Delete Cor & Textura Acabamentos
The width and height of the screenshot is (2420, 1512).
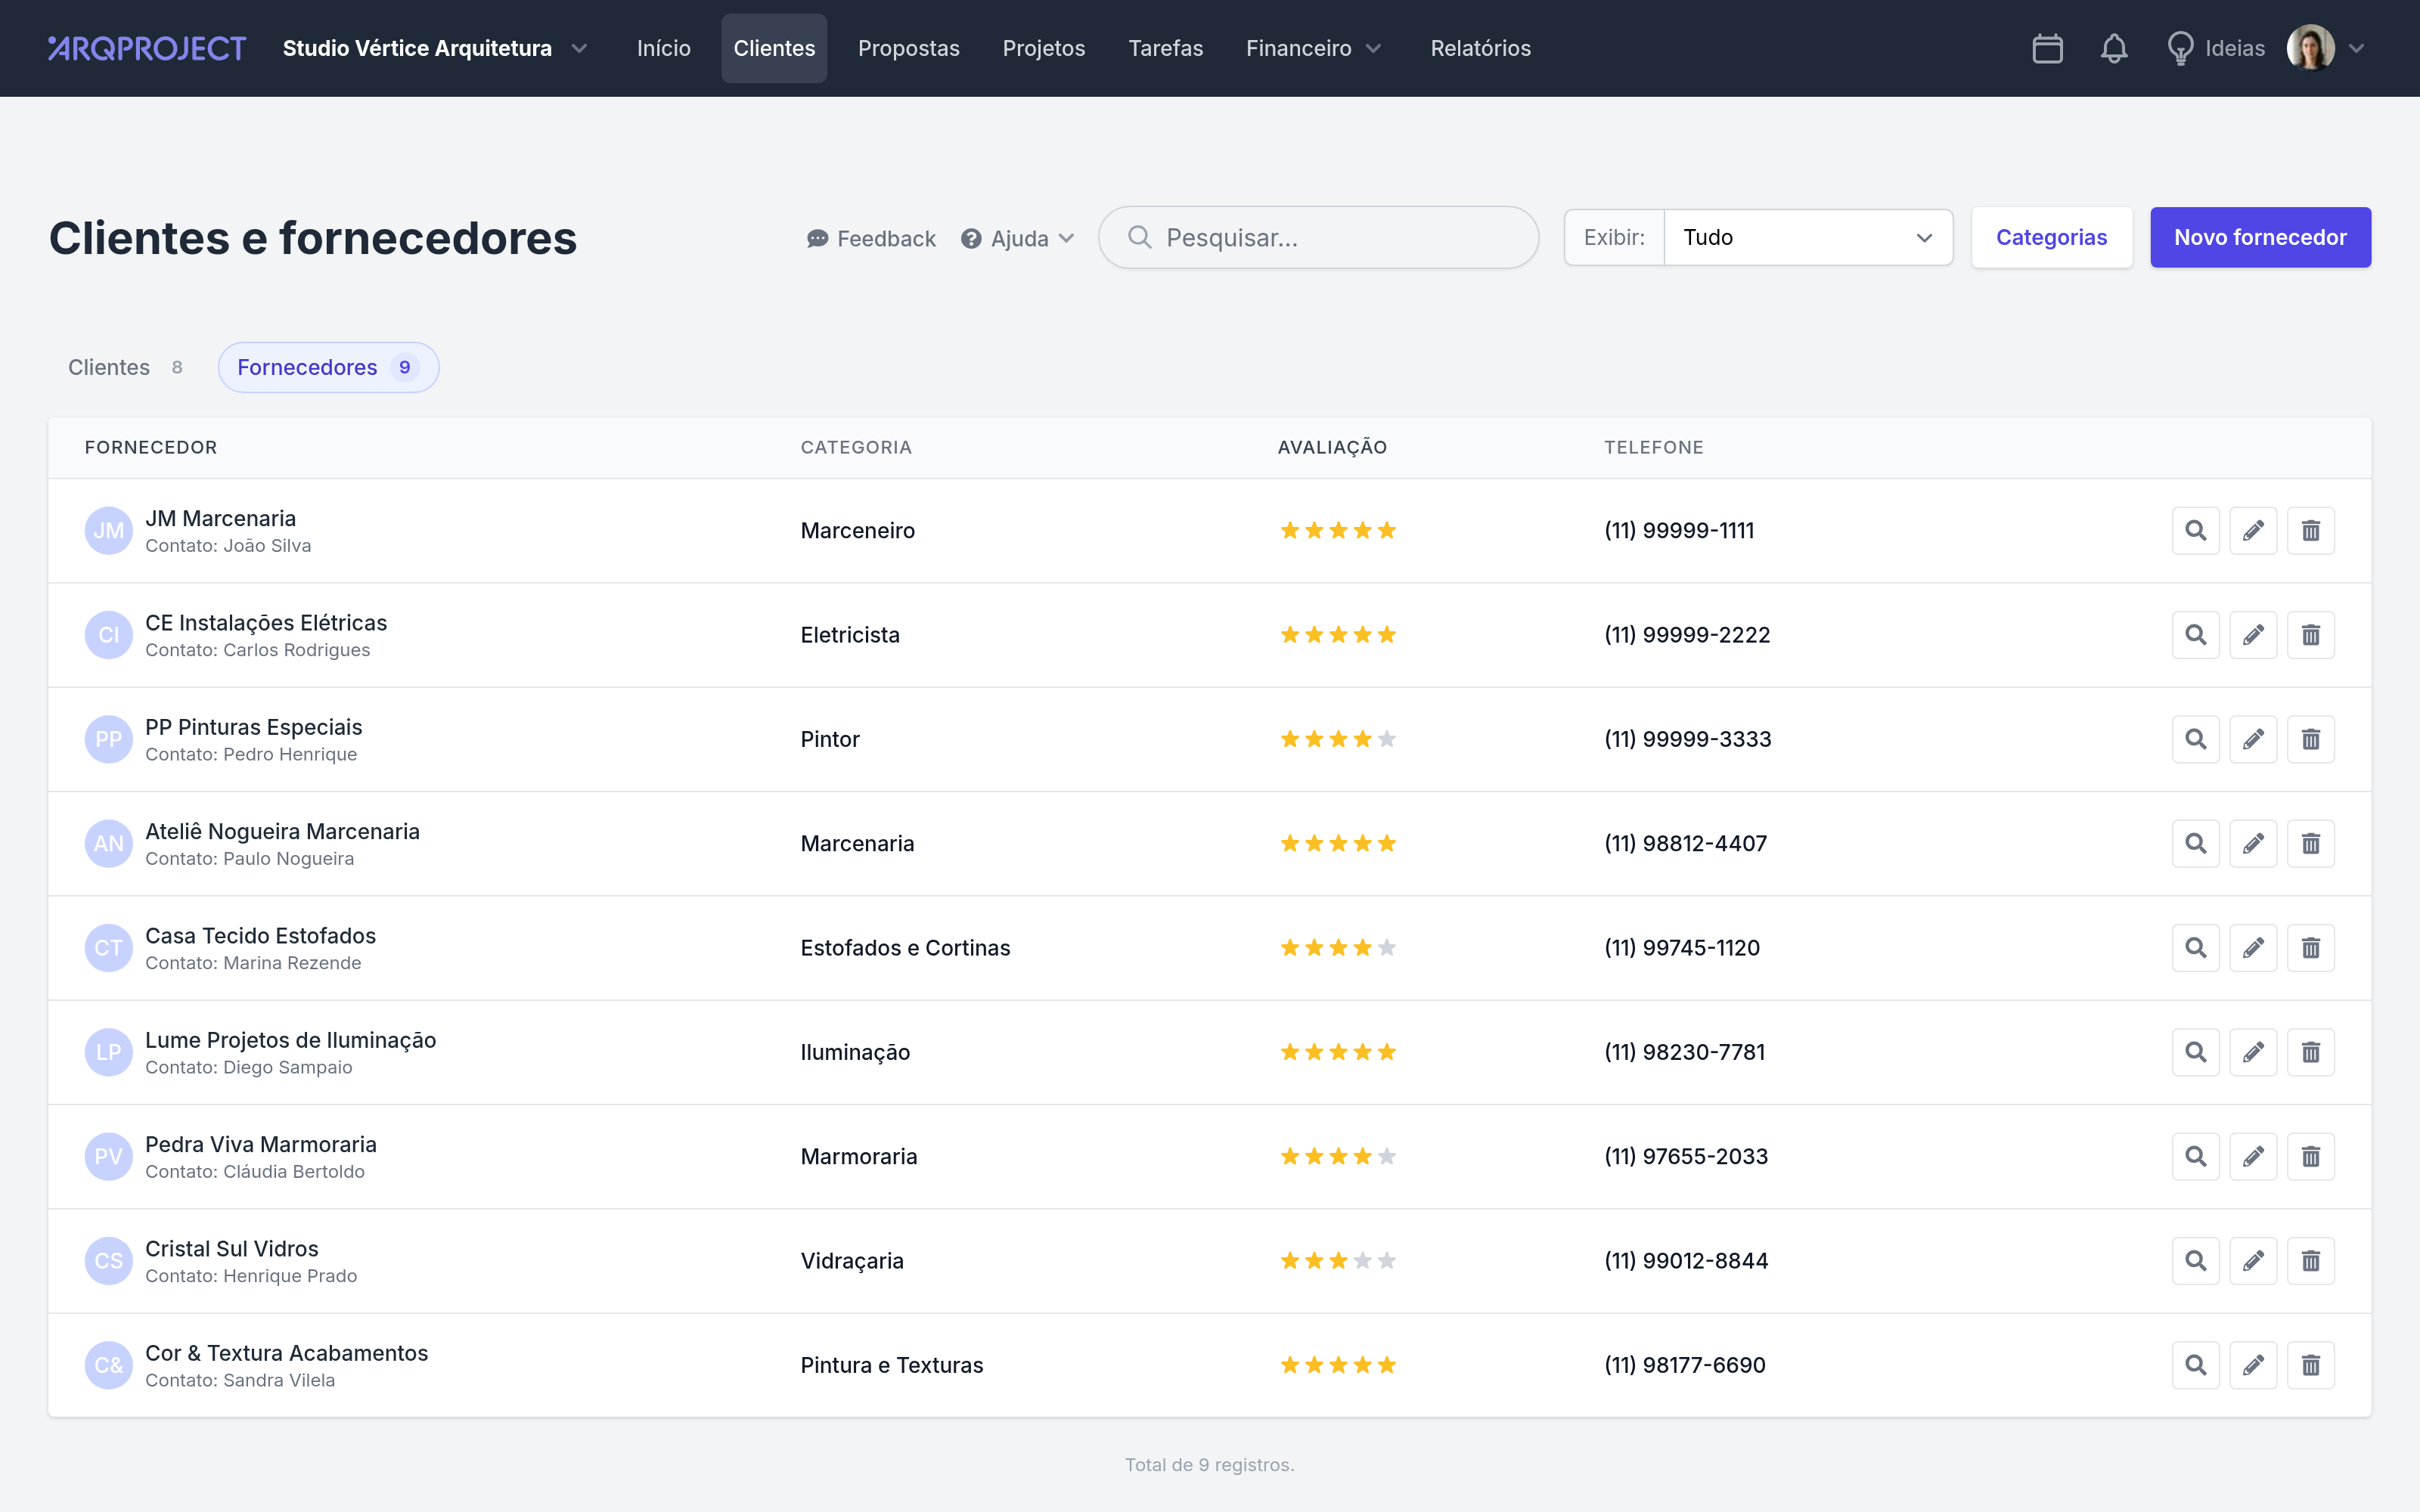tap(2310, 1365)
